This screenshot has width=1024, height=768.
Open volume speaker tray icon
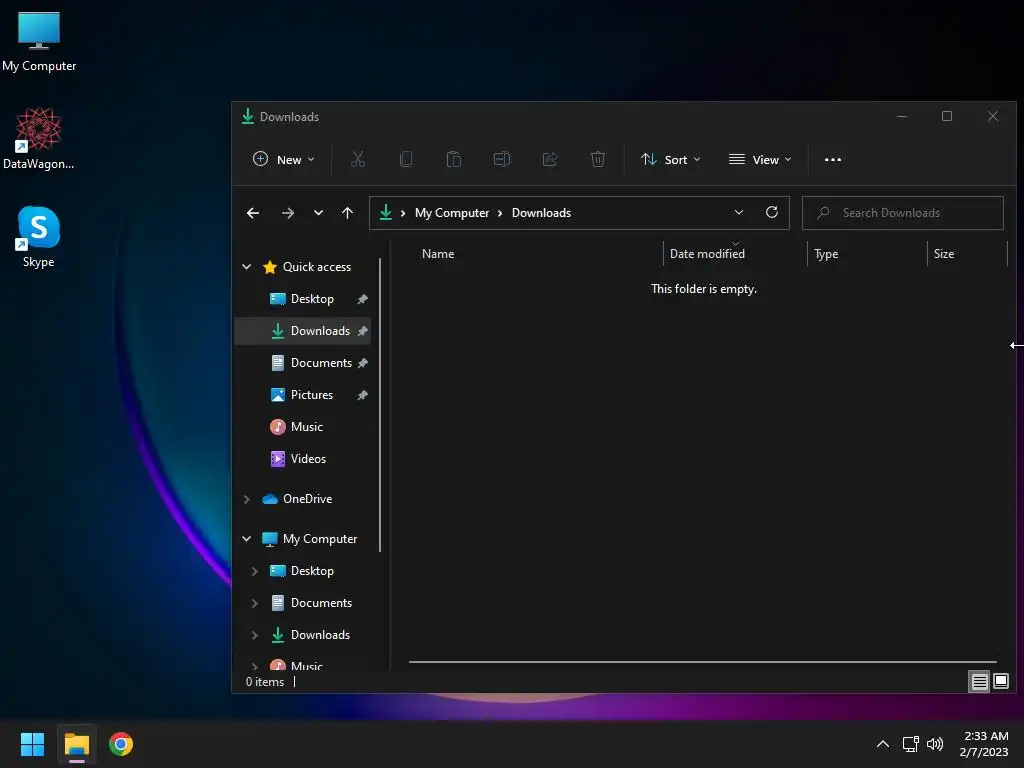(935, 744)
